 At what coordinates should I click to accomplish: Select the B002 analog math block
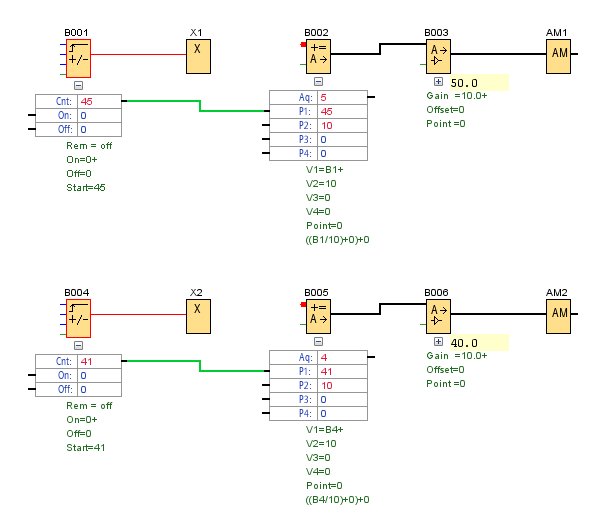(318, 56)
